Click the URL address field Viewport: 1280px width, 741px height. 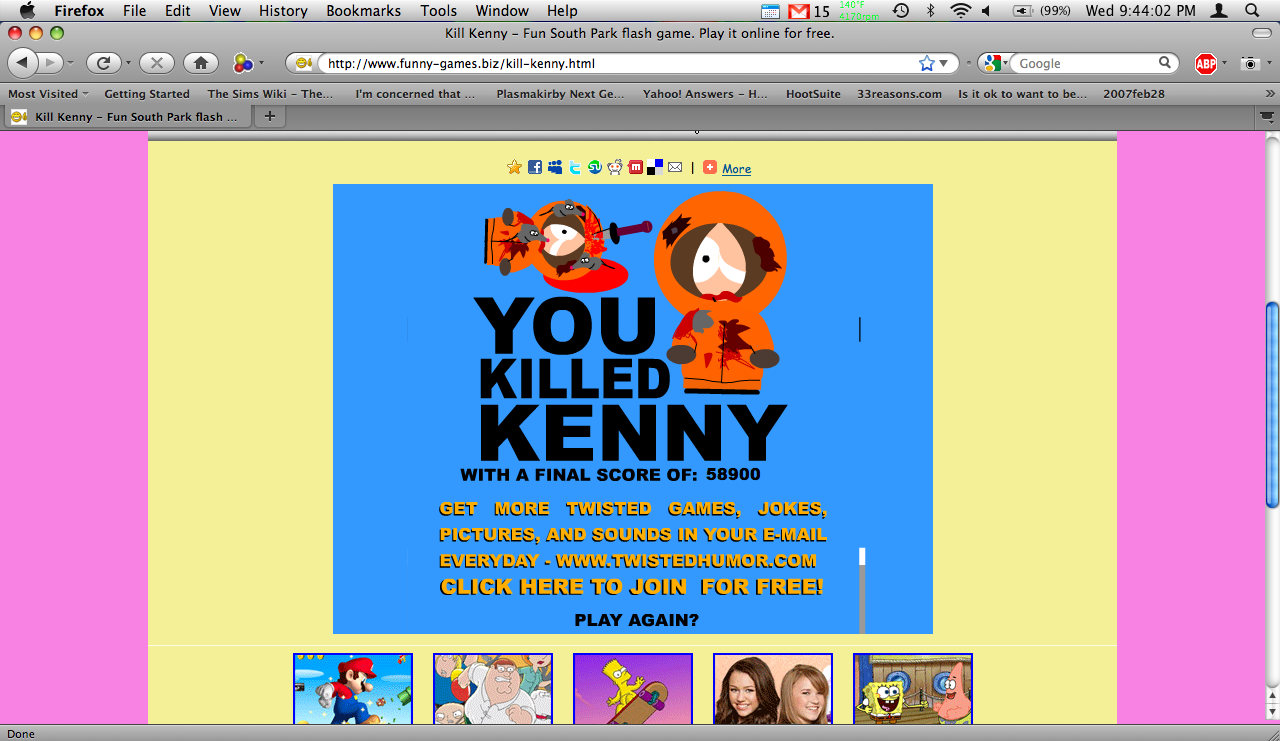619,63
